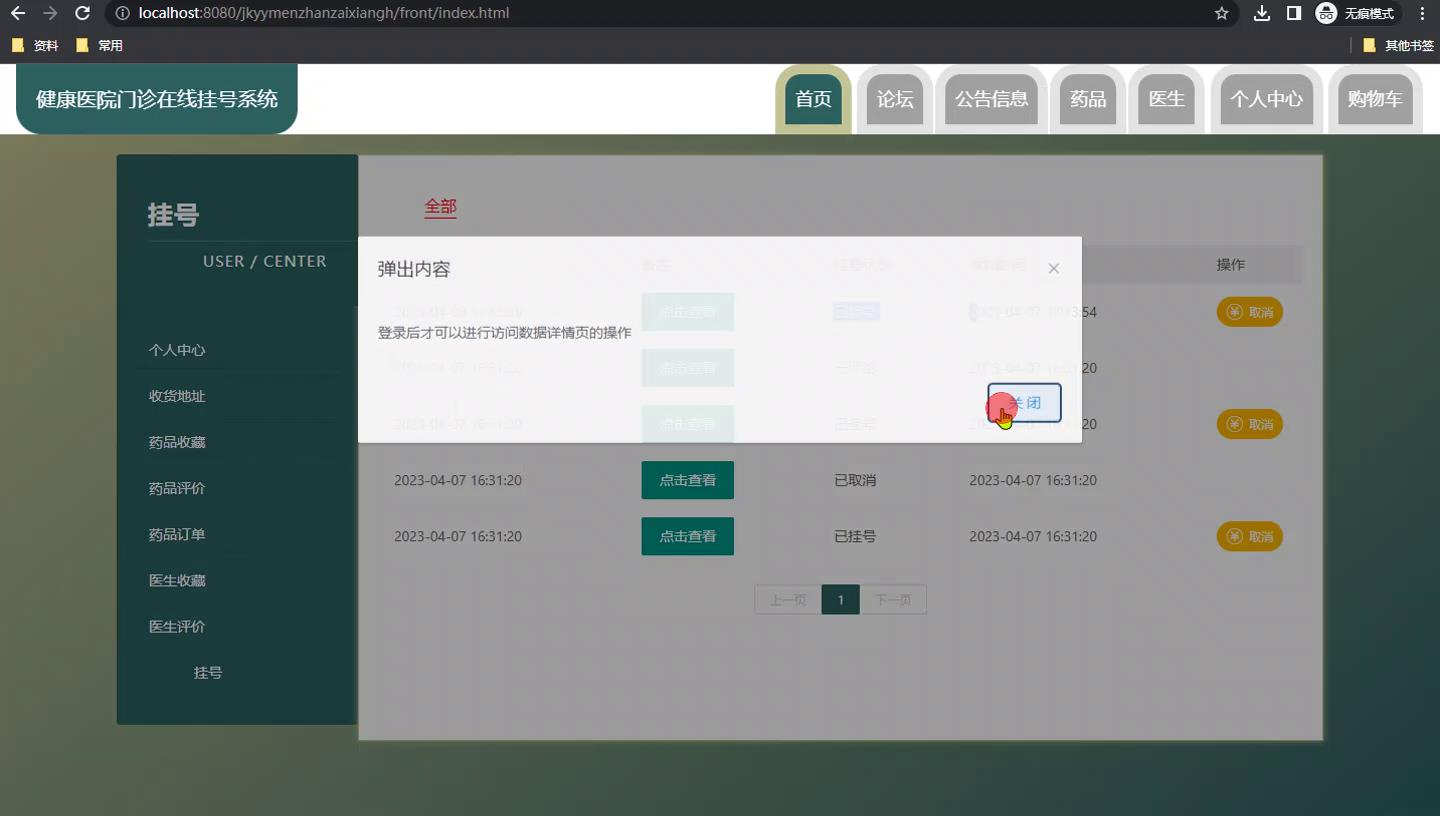
Task: Open the 购物车 navigation tab
Action: [x=1375, y=99]
